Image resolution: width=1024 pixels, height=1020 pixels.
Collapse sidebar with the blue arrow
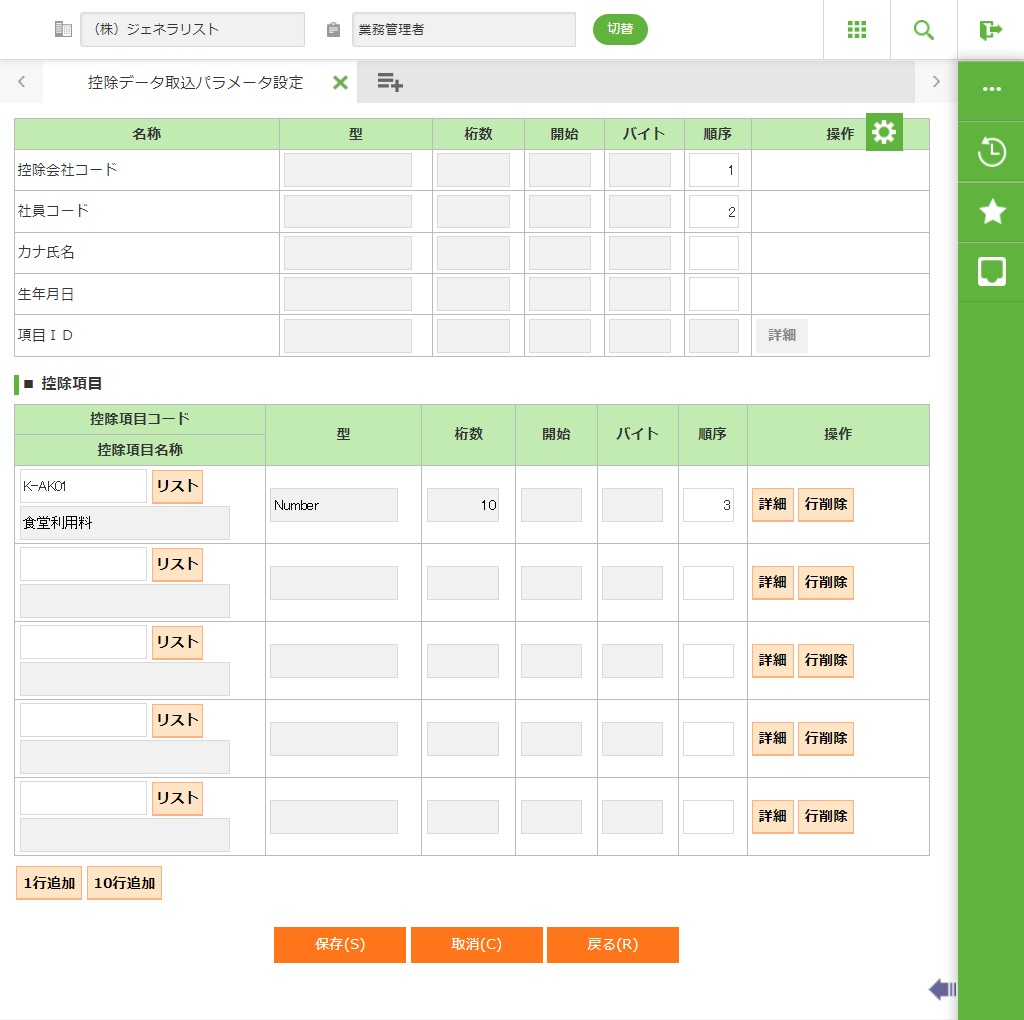click(942, 990)
